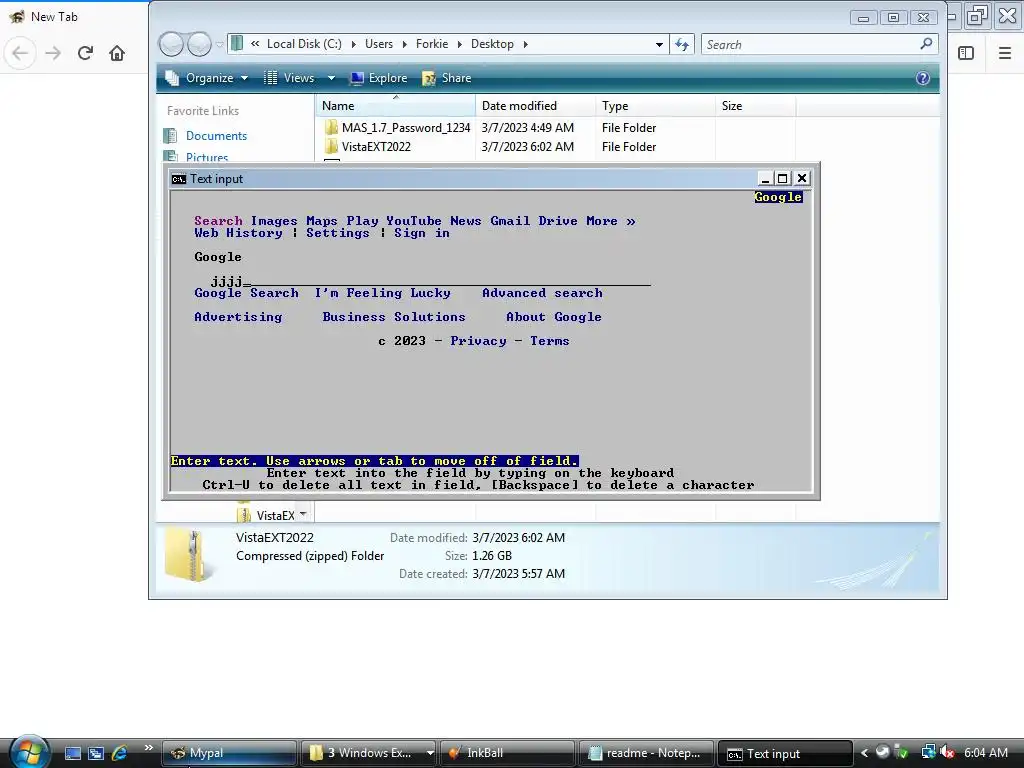The image size is (1024, 768).
Task: Sort files by Size column
Action: point(756,106)
